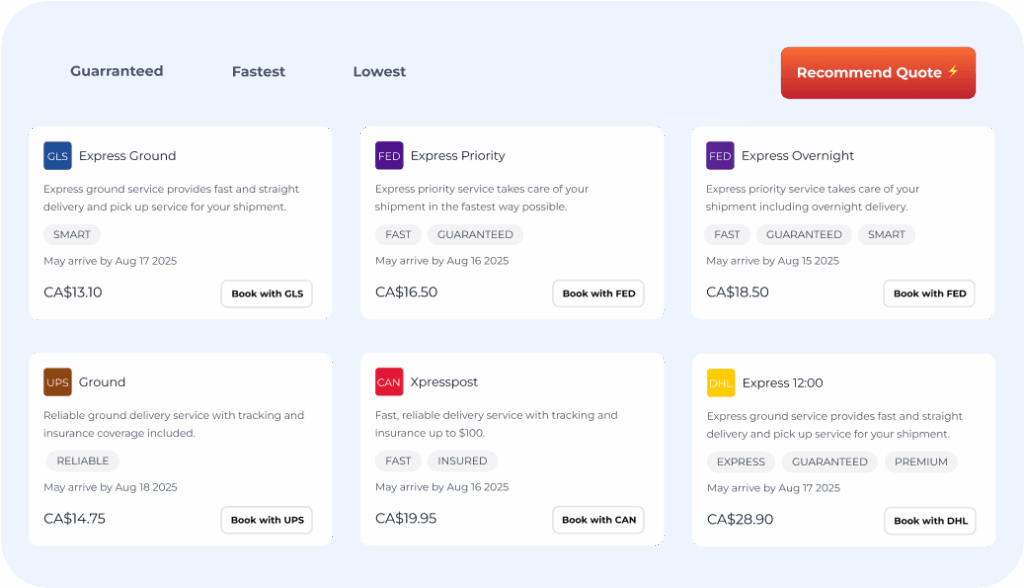Click the GLS carrier logo icon

pyautogui.click(x=58, y=156)
